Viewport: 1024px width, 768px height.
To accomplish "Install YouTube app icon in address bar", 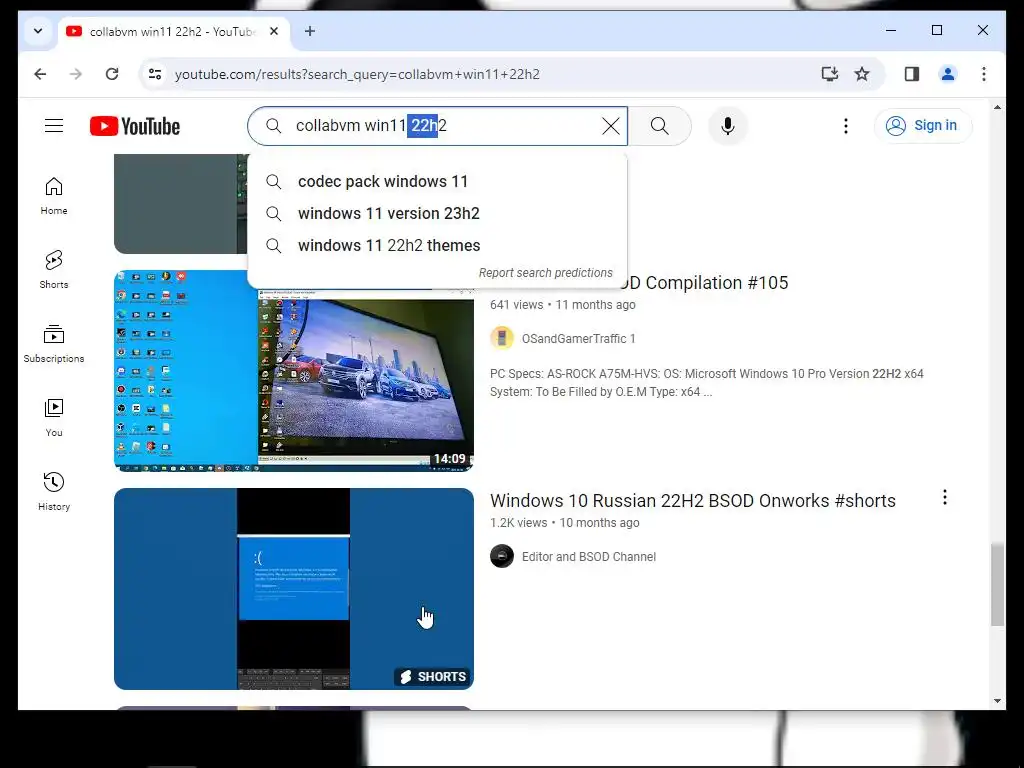I will click(829, 74).
